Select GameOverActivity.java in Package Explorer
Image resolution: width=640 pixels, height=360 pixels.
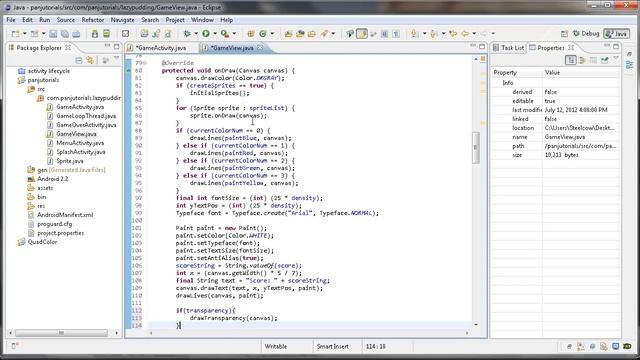tap(86, 125)
